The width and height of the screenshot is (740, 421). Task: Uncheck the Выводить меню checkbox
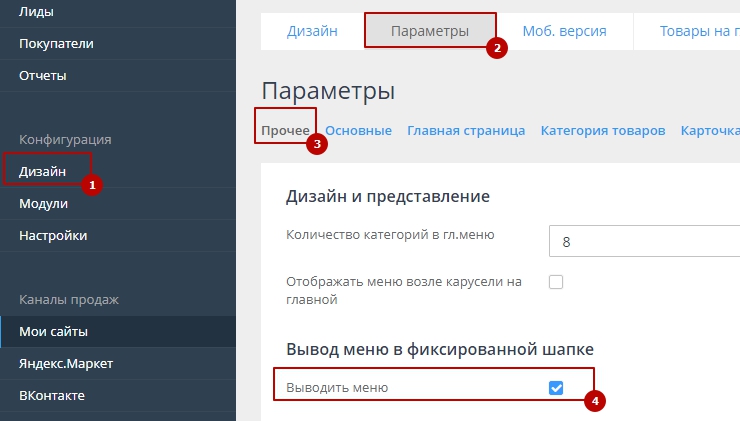point(556,388)
